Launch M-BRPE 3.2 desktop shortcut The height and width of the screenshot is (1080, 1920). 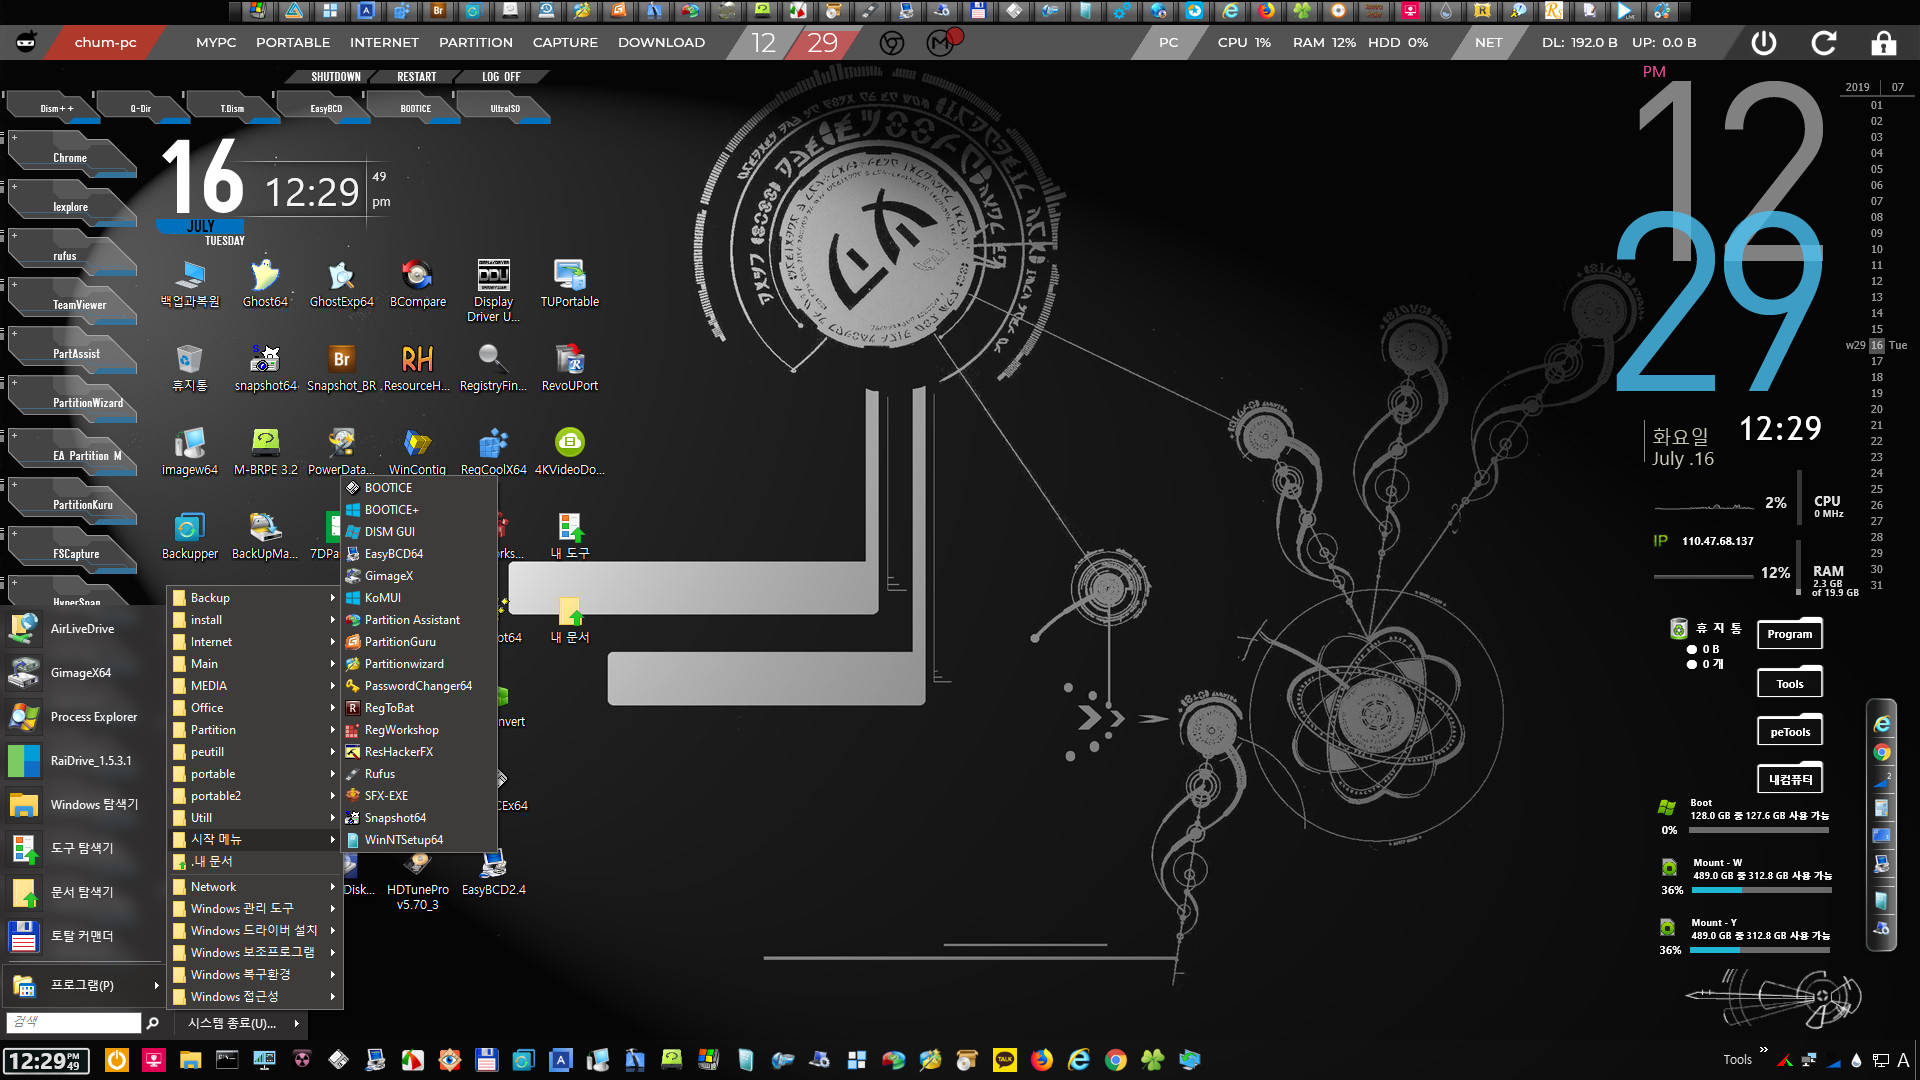coord(265,451)
